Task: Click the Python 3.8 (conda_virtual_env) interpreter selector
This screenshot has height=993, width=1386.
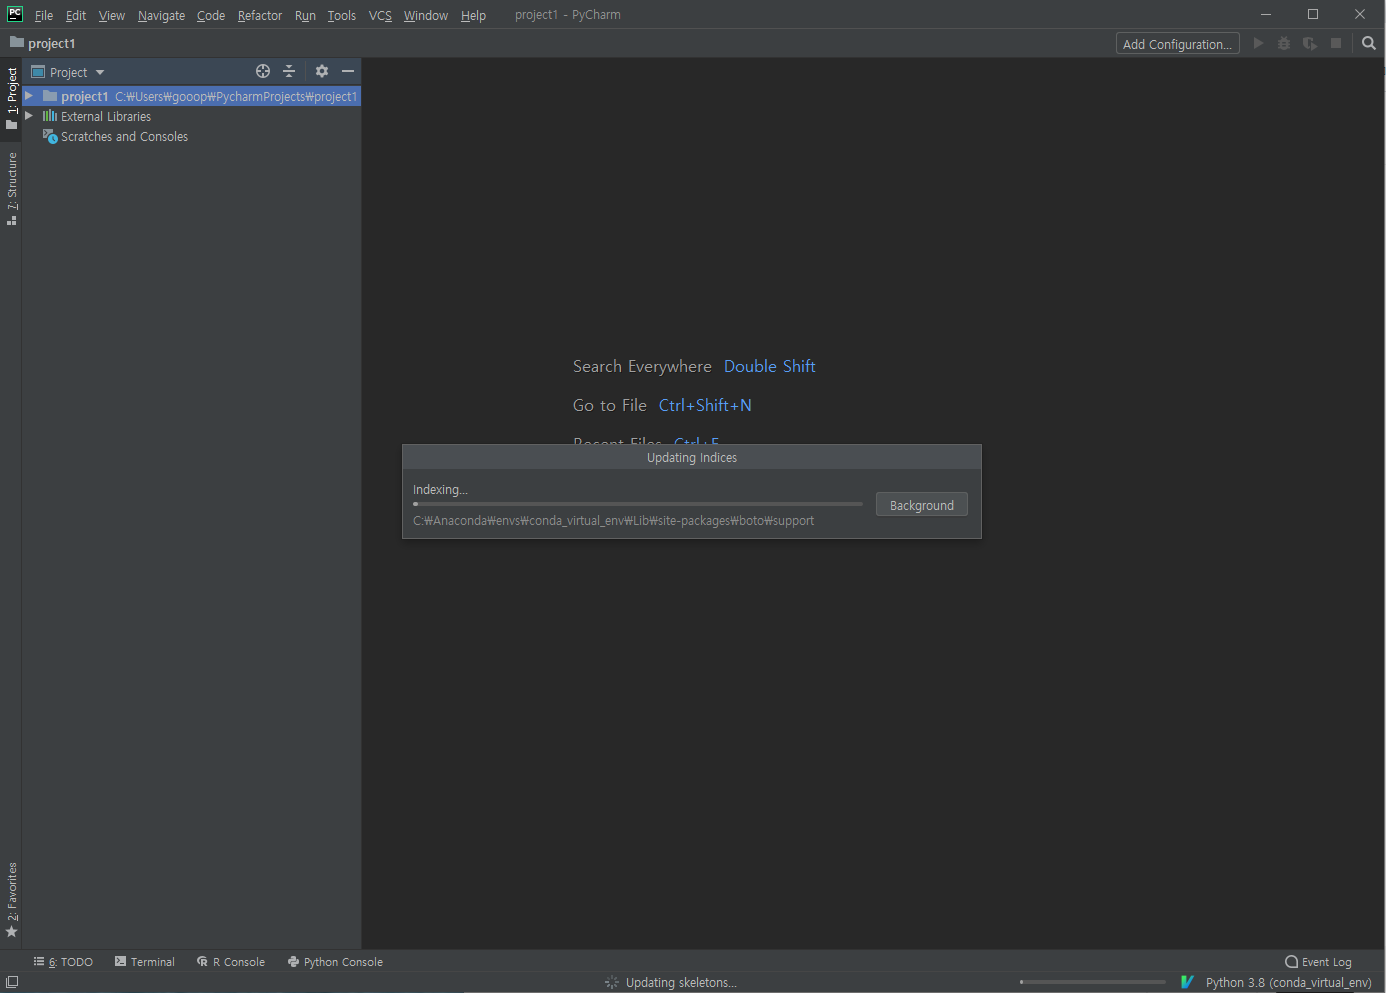Action: (x=1288, y=982)
